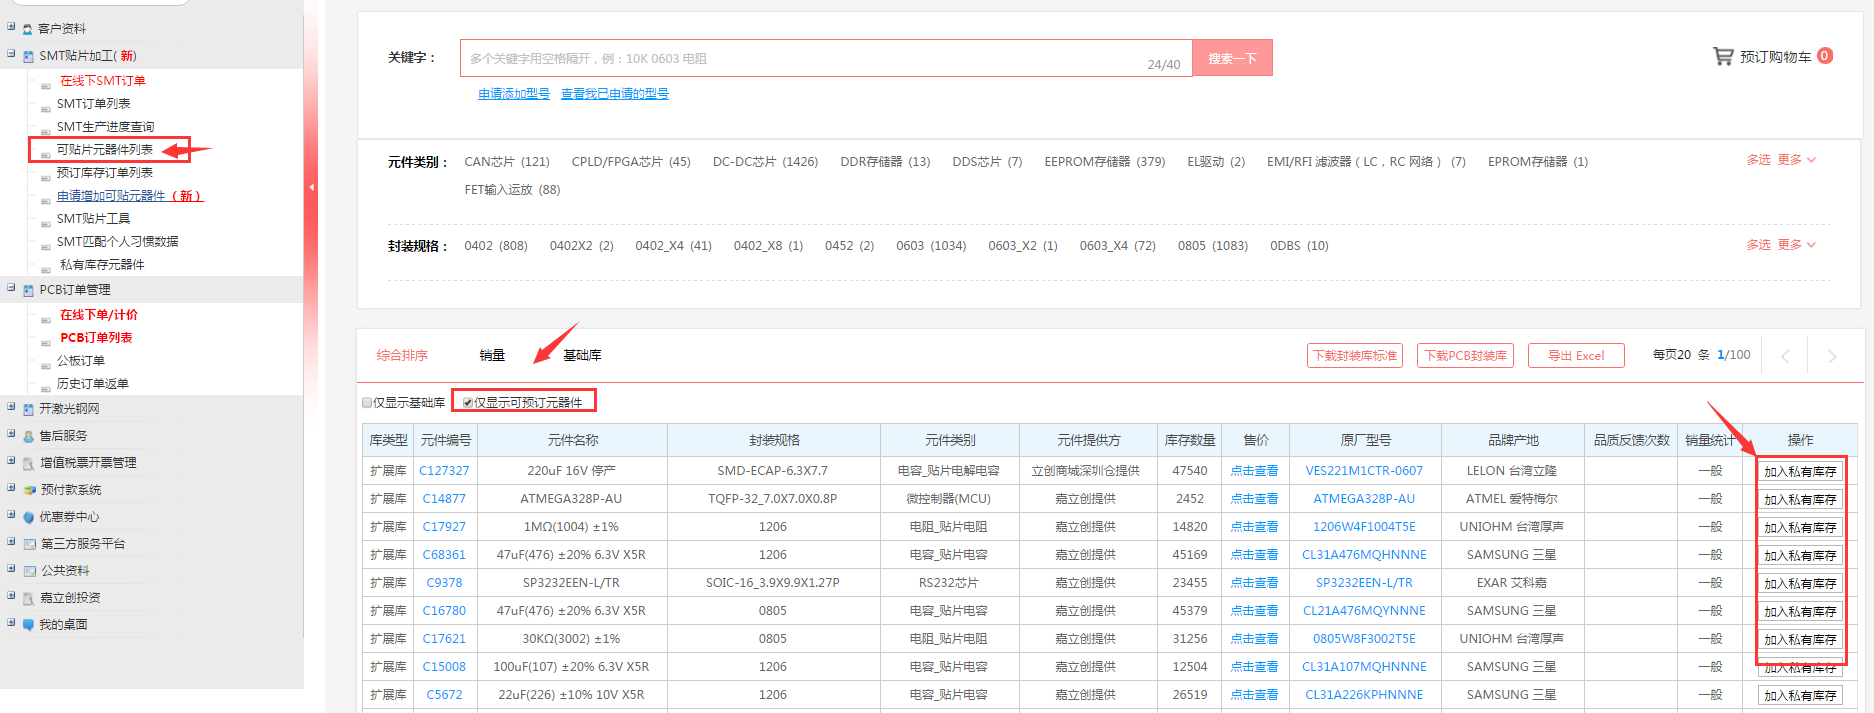The image size is (1874, 713).
Task: Click the 导出 Excel button
Action: click(1575, 356)
